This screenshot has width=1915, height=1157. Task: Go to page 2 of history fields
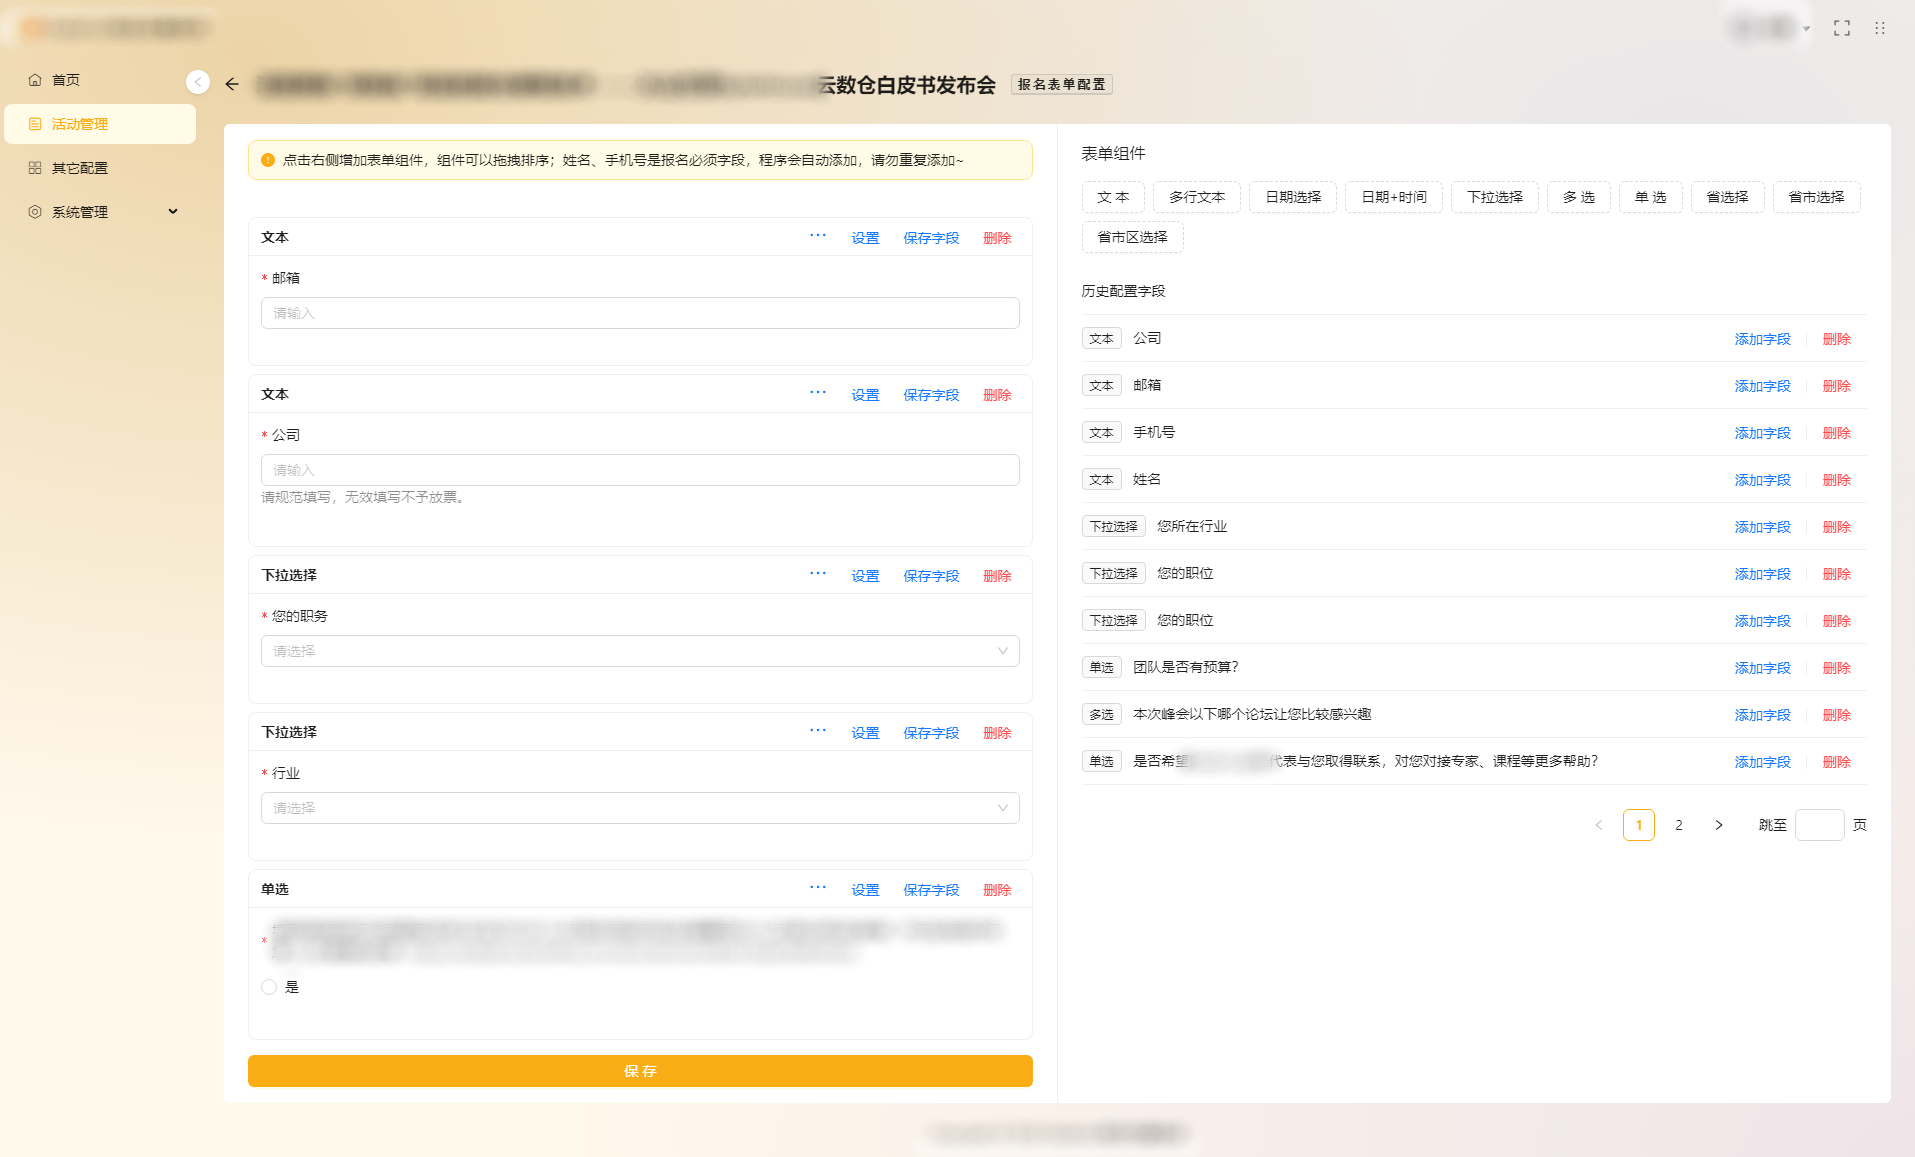point(1679,825)
